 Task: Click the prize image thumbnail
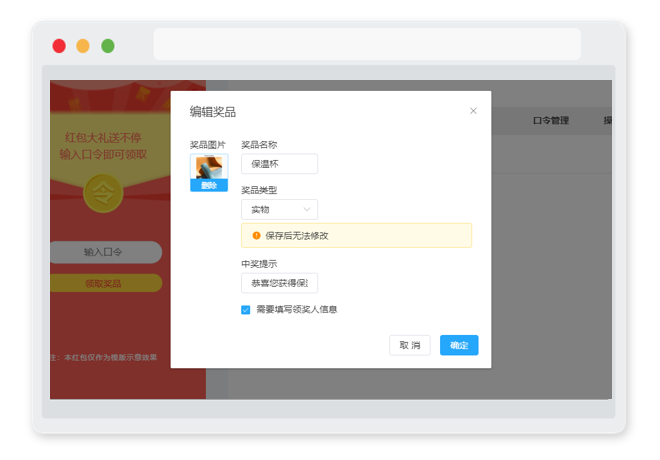tap(209, 167)
